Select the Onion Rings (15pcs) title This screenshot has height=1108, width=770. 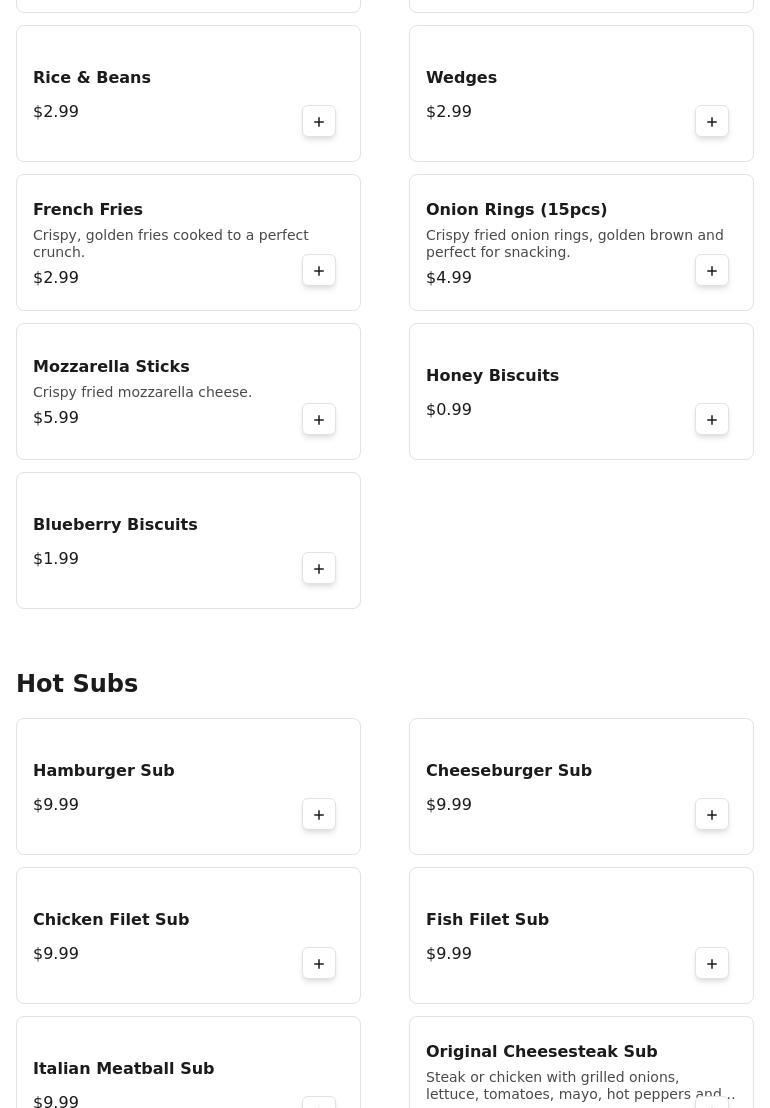coord(516,210)
